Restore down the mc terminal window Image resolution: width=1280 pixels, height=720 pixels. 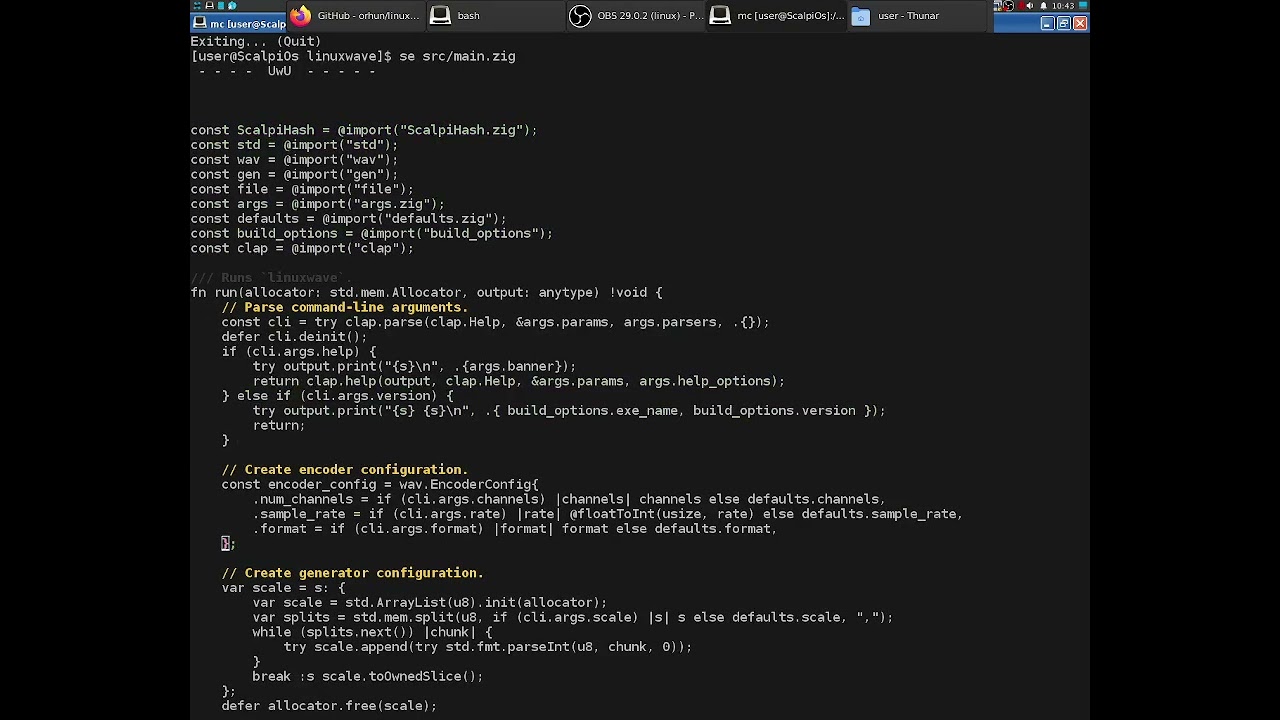(x=1063, y=23)
